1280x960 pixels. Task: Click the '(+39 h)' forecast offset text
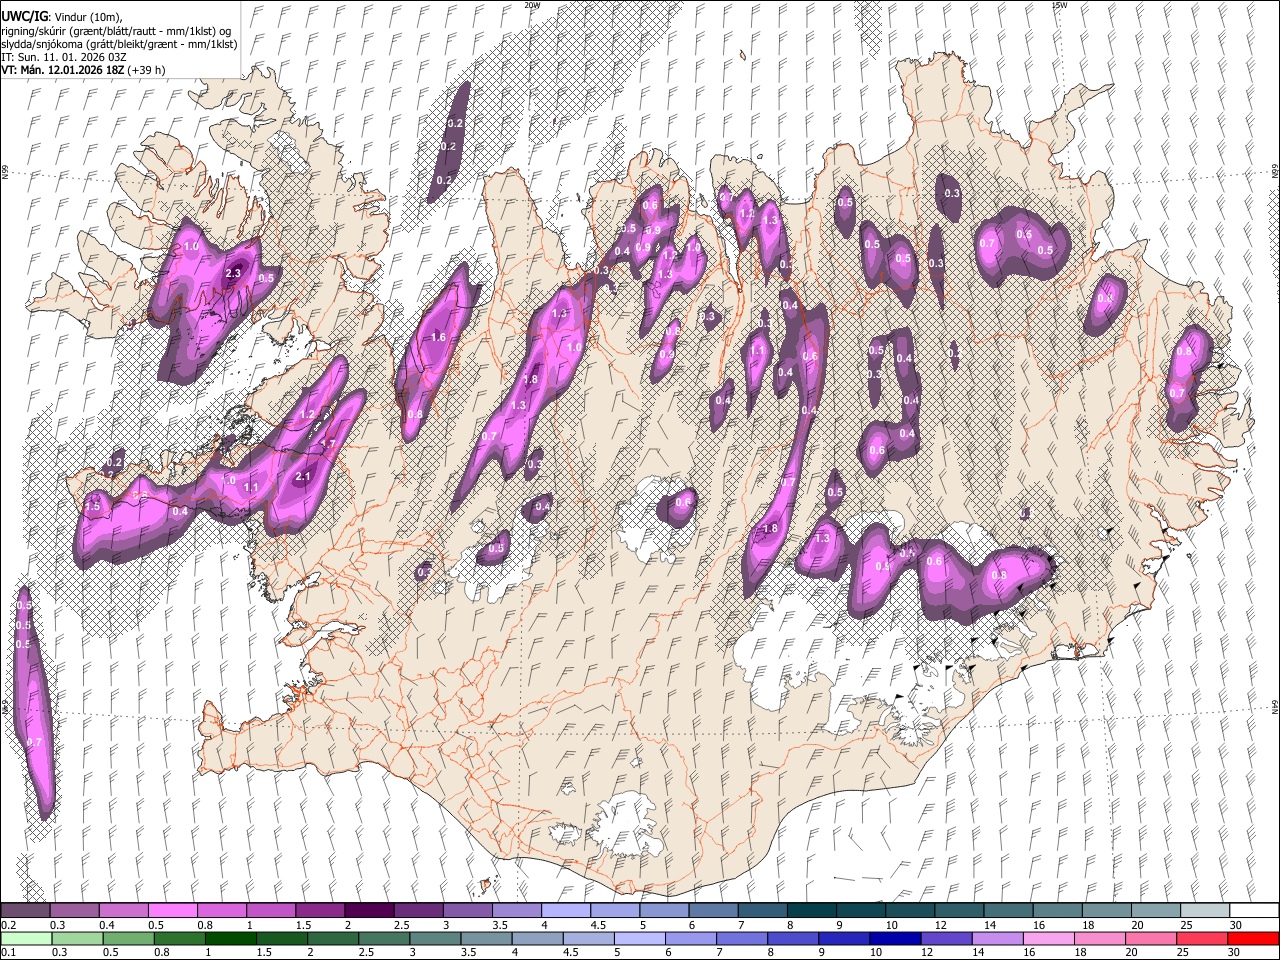click(147, 70)
